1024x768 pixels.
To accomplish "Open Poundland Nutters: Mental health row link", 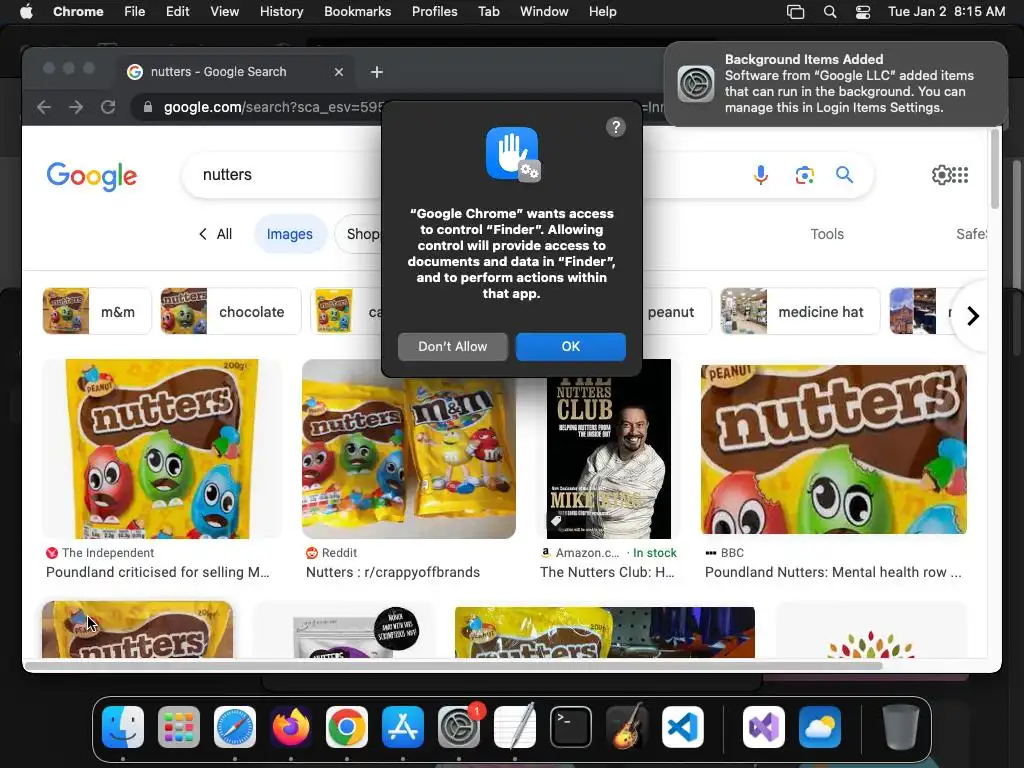I will click(x=833, y=572).
